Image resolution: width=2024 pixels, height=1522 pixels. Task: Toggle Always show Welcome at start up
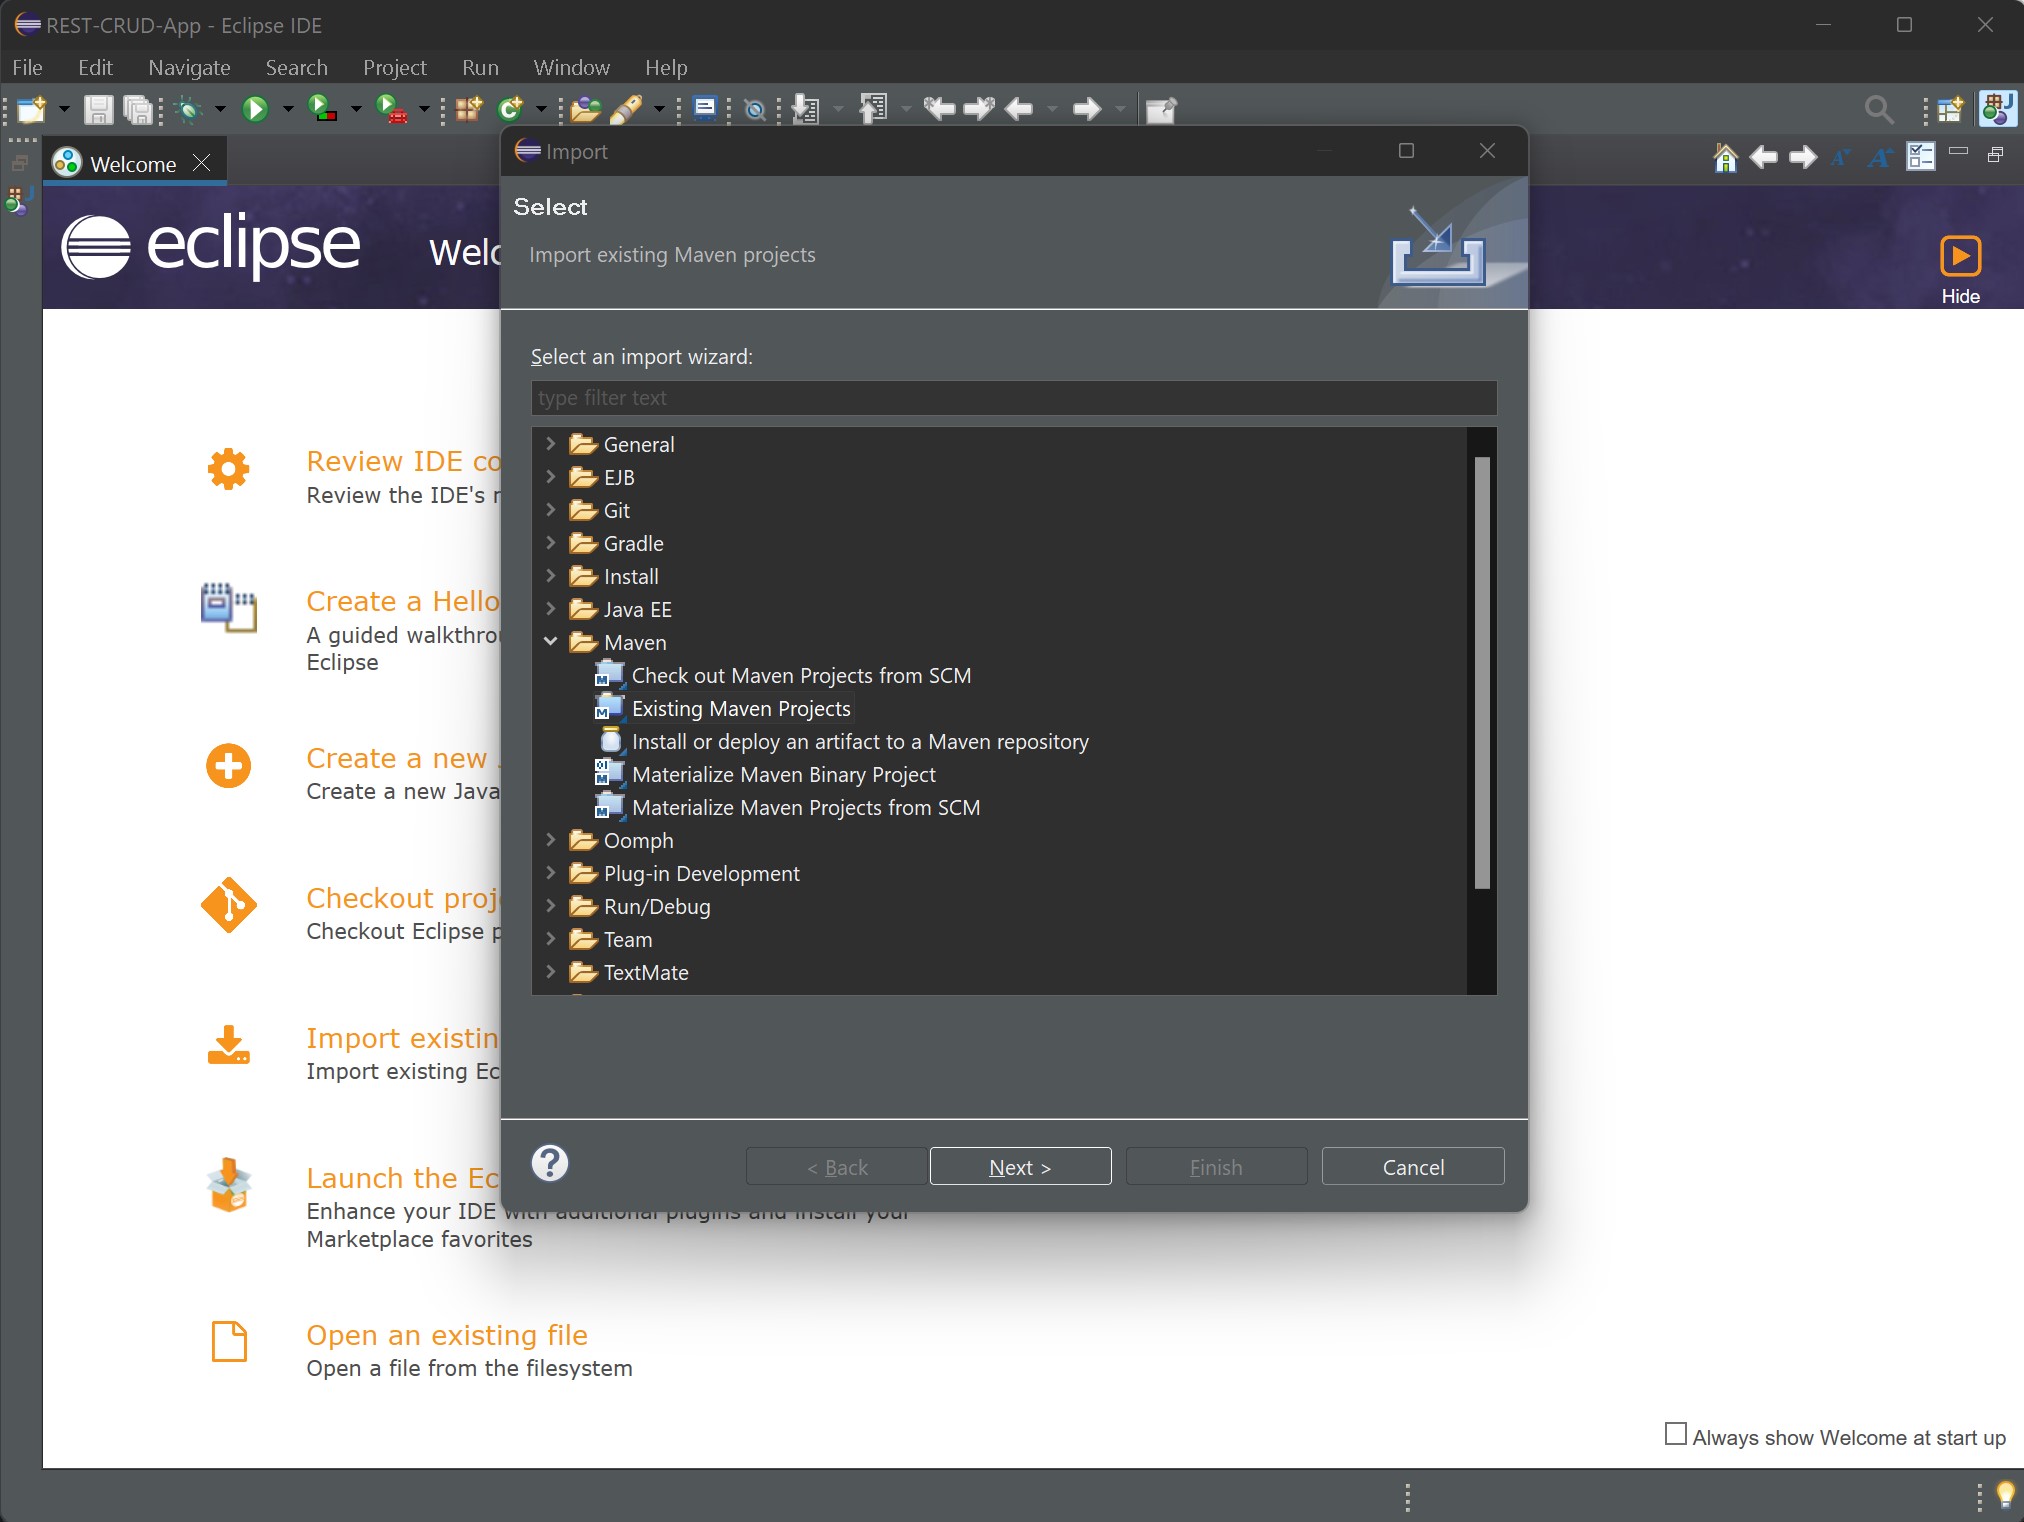[1676, 1433]
